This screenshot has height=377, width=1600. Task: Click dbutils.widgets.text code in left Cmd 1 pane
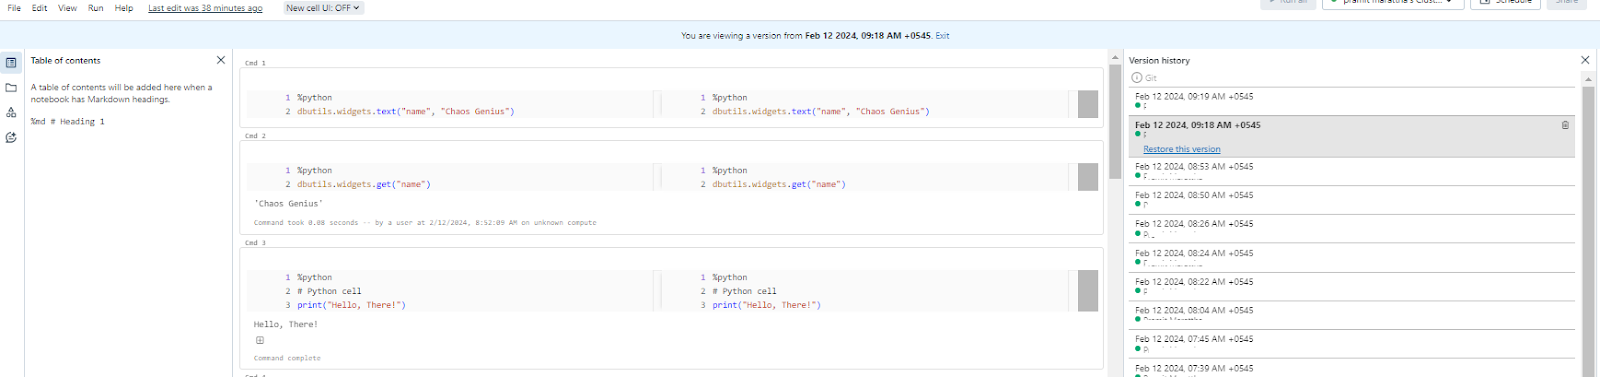click(x=405, y=112)
